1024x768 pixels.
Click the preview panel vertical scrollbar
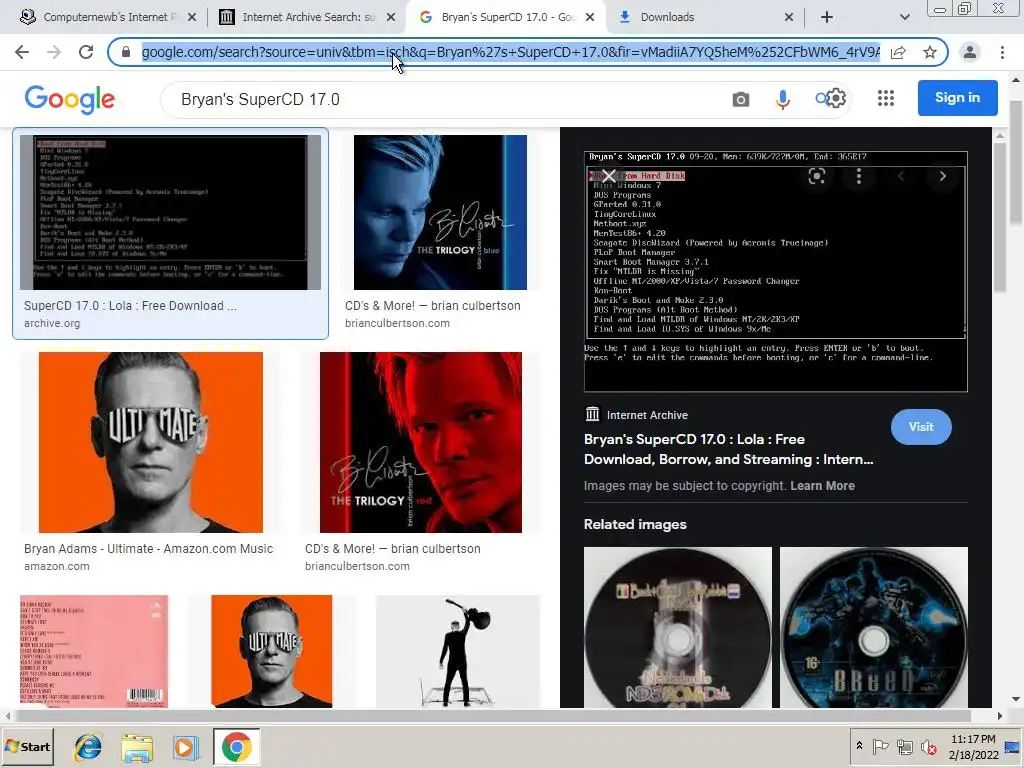1000,216
